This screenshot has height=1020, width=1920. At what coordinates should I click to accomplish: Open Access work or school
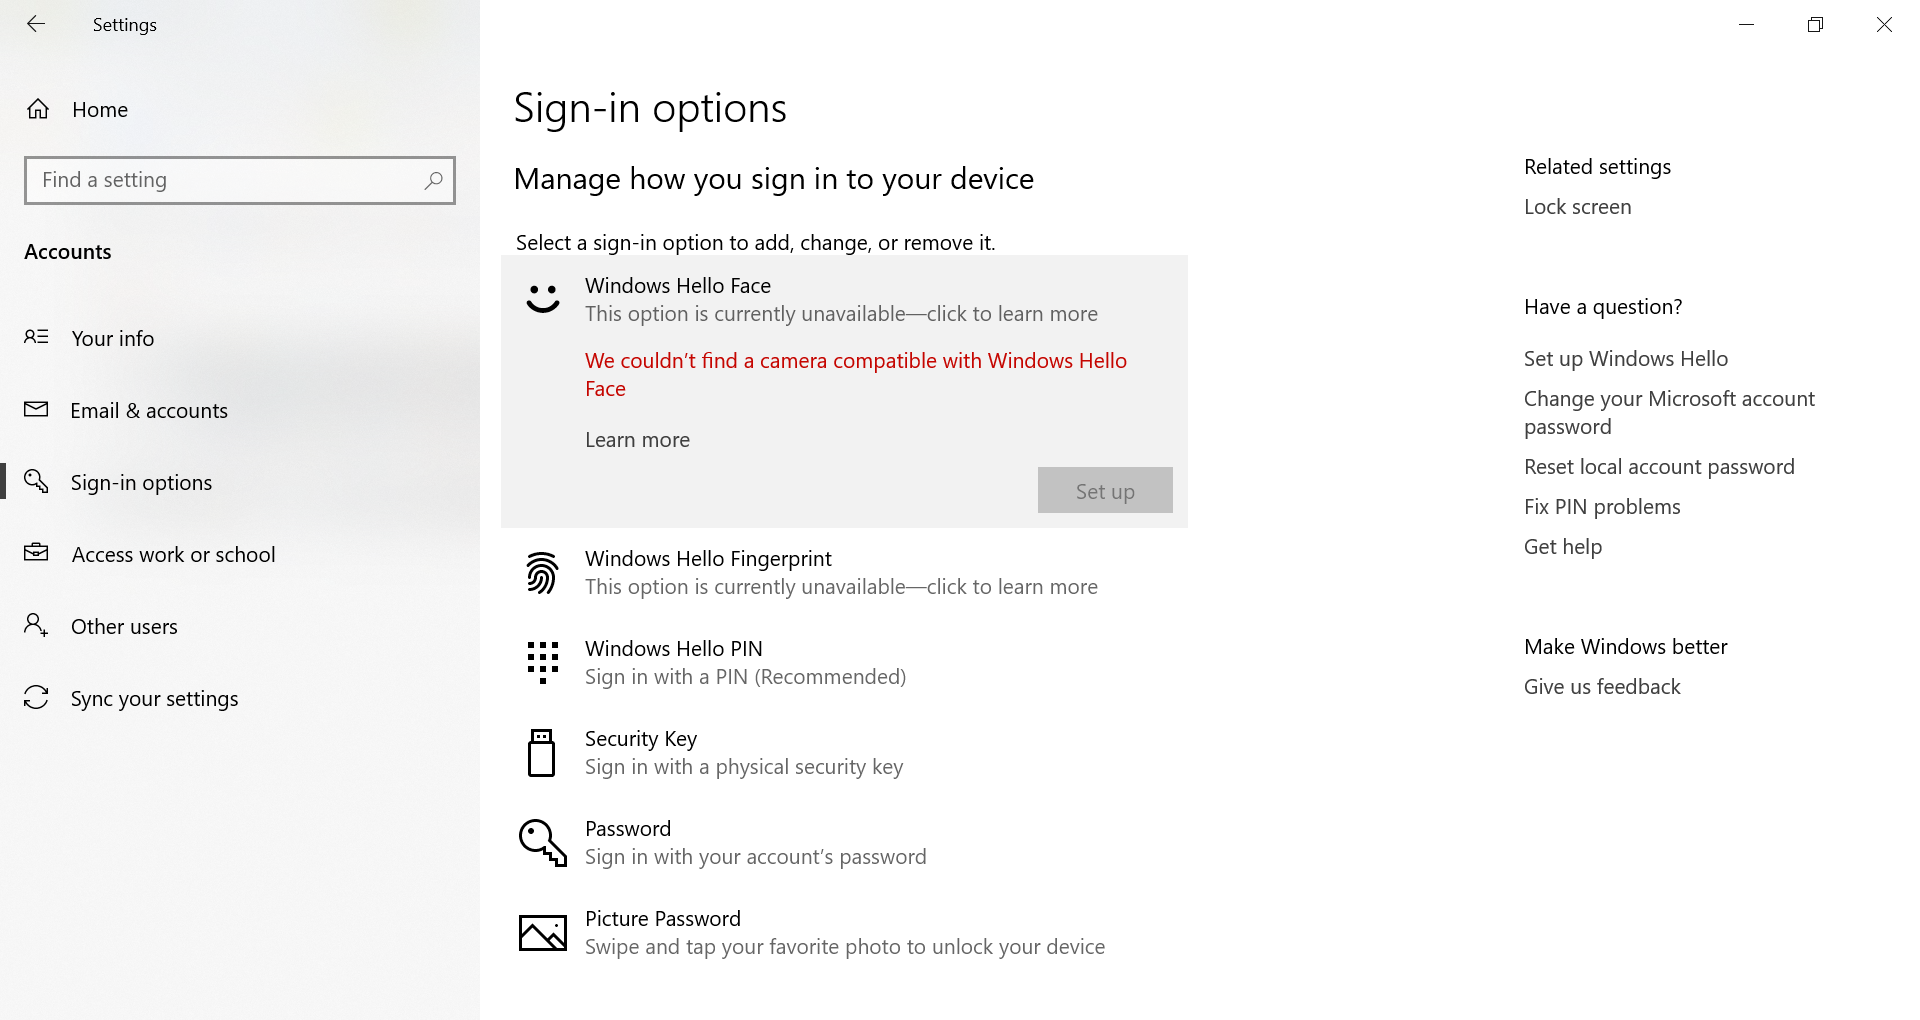[x=240, y=554]
